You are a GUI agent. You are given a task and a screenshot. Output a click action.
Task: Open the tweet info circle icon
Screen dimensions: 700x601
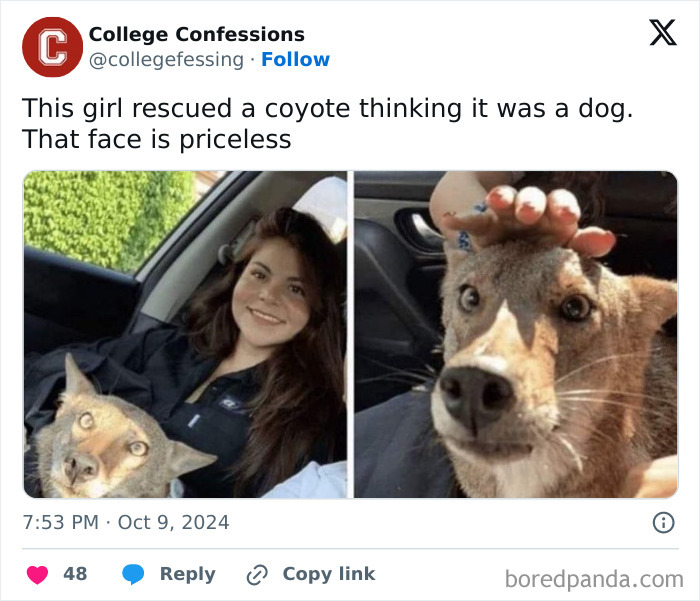[x=663, y=522]
